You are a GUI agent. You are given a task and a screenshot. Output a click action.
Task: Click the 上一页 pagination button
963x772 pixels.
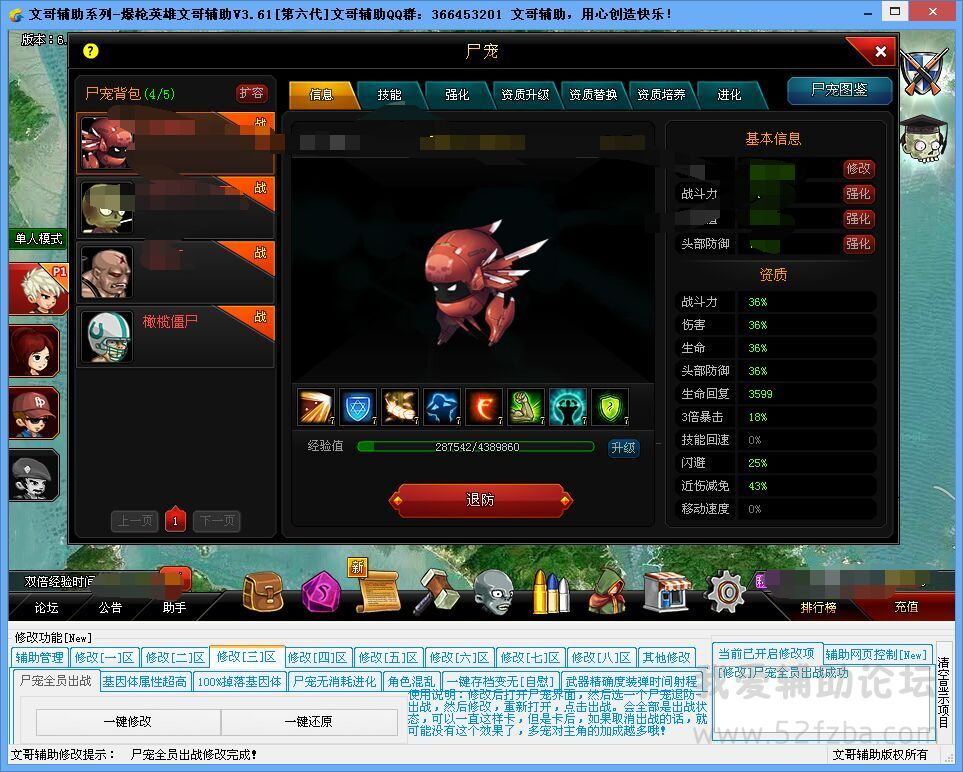click(x=135, y=521)
